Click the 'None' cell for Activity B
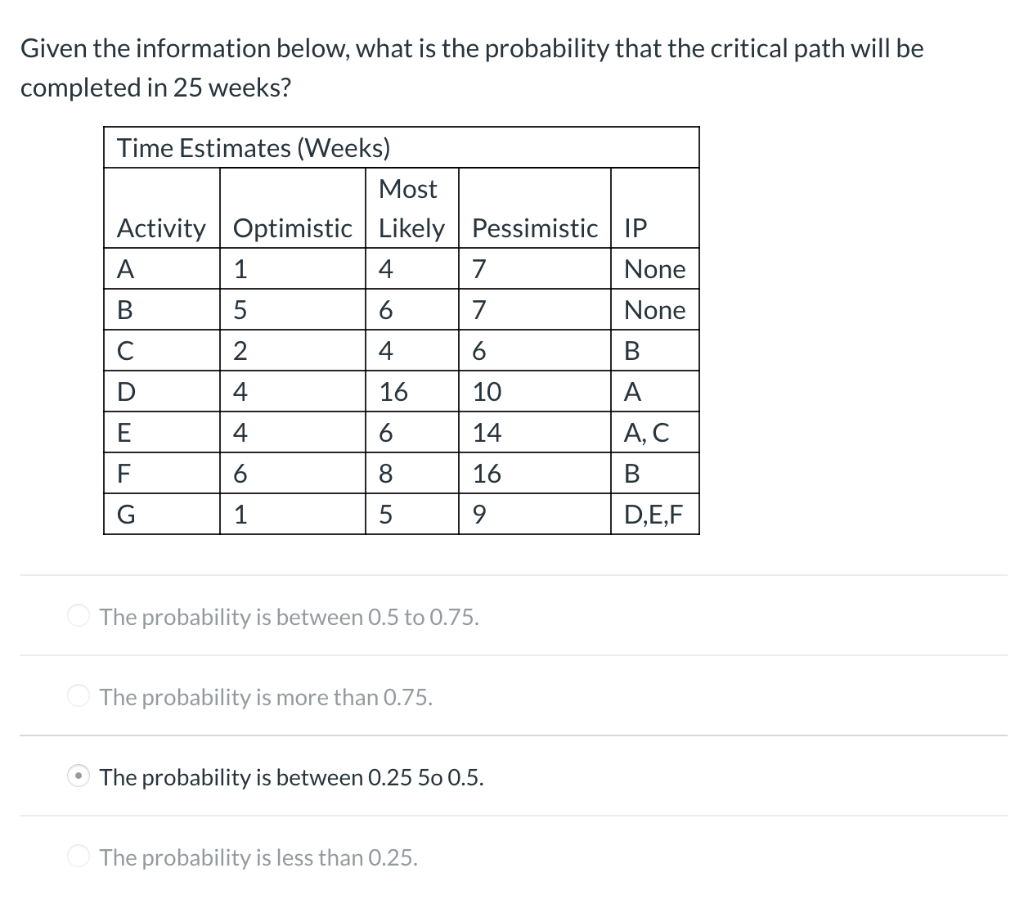 coord(655,309)
